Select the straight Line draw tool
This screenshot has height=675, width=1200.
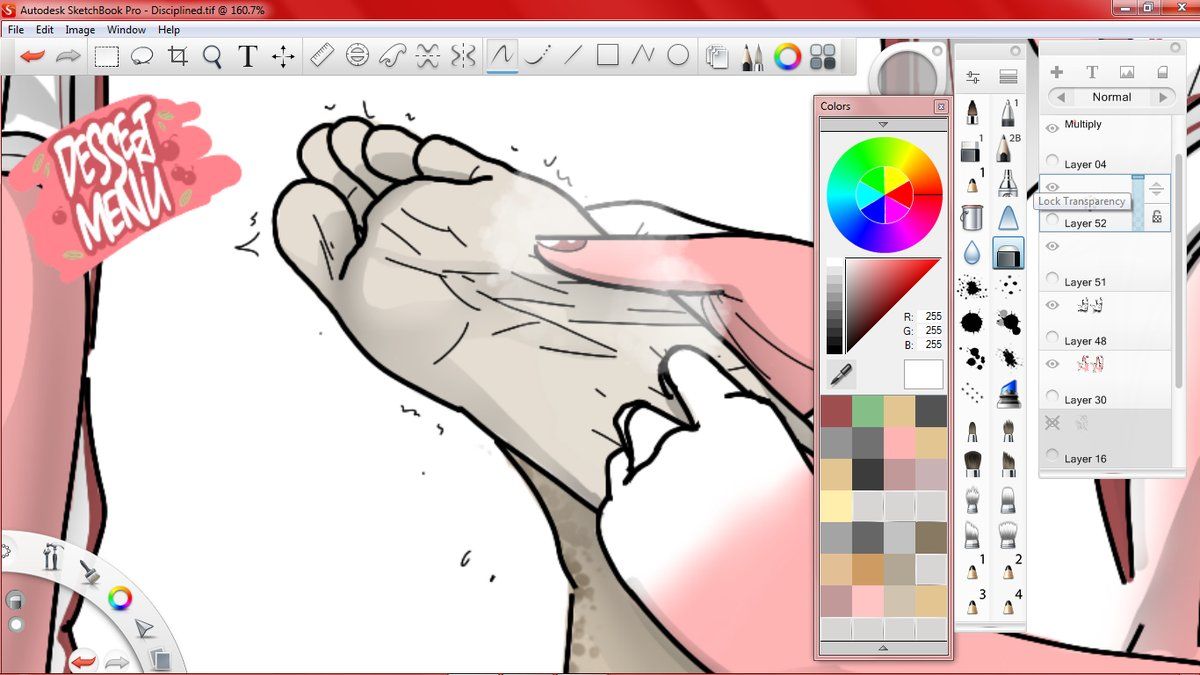pyautogui.click(x=573, y=56)
